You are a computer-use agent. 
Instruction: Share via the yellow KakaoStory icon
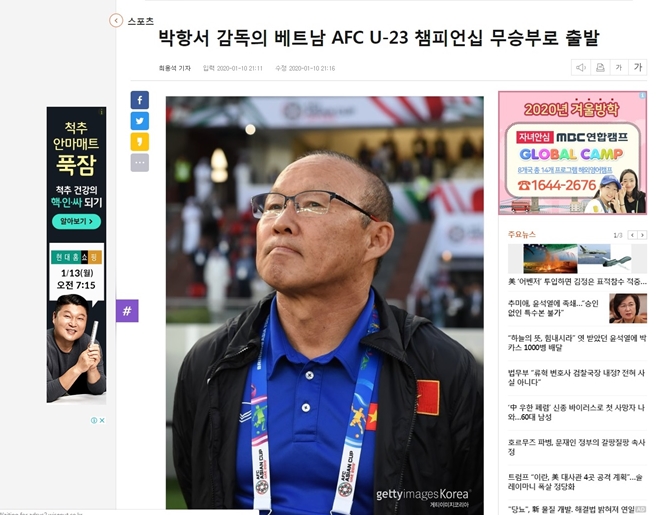pos(140,142)
